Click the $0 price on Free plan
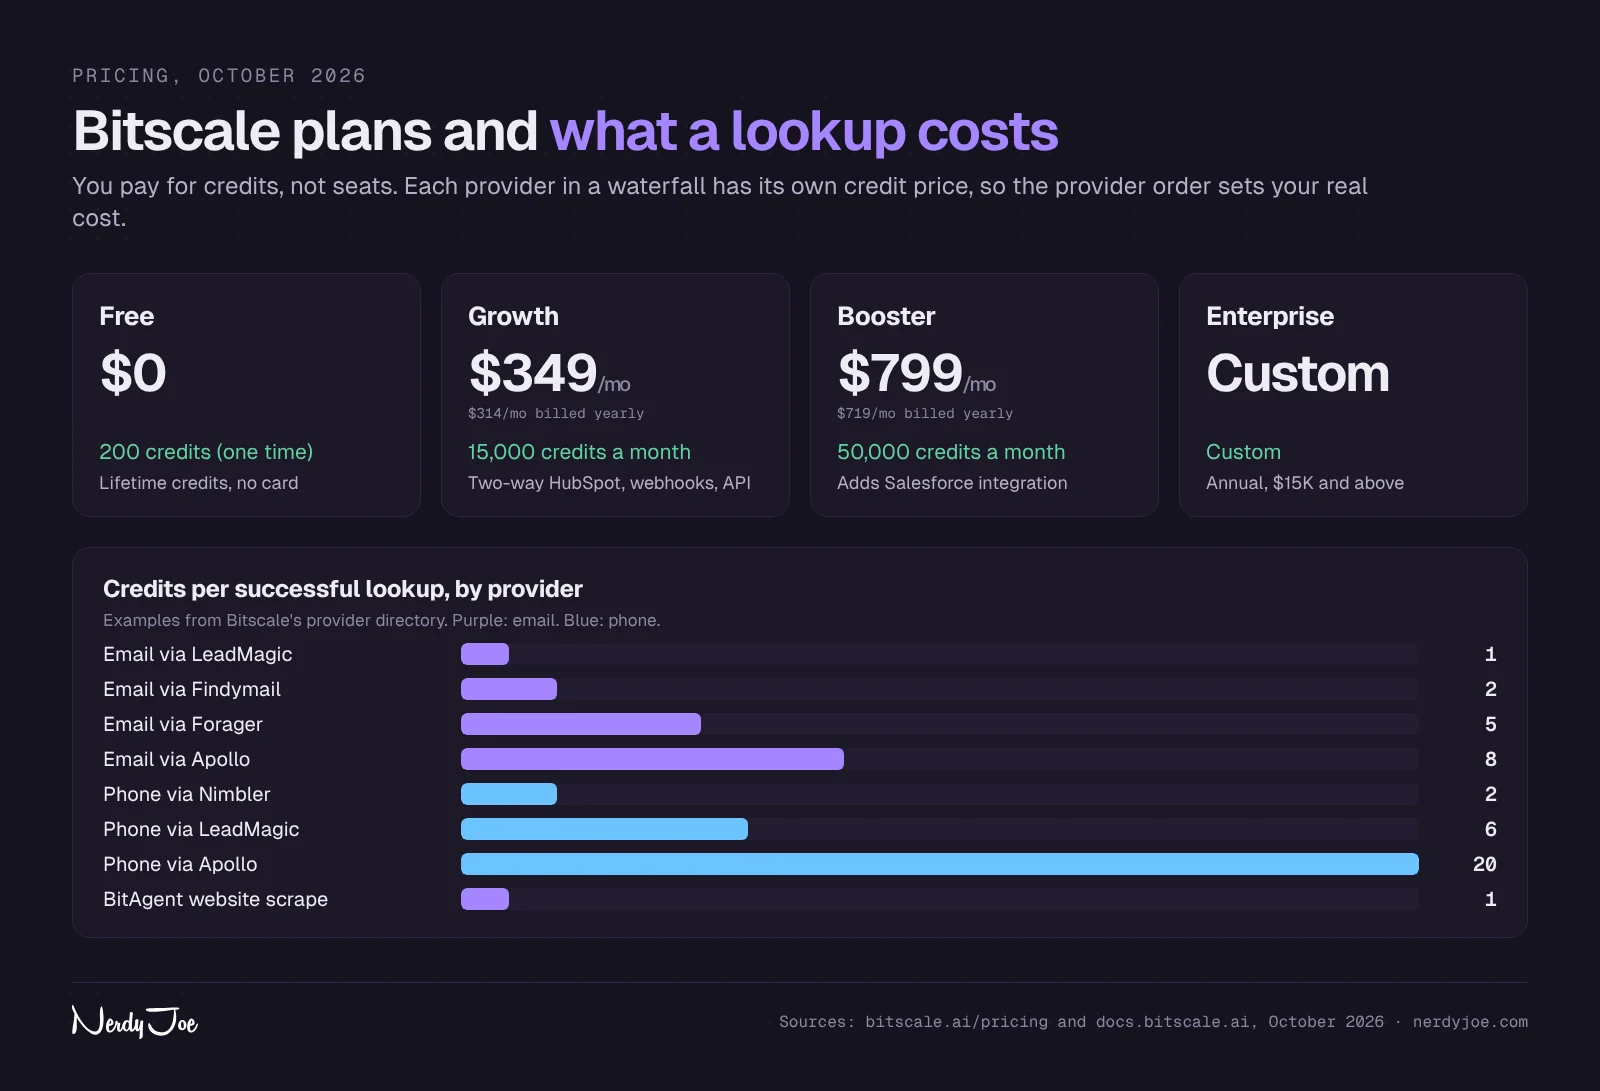1600x1091 pixels. 133,373
